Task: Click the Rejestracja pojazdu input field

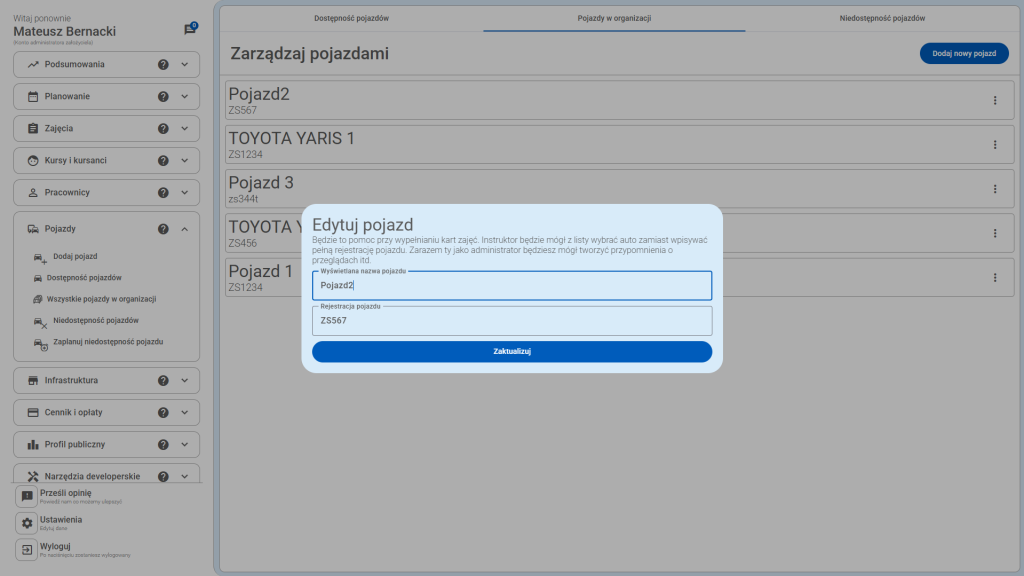Action: 511,321
